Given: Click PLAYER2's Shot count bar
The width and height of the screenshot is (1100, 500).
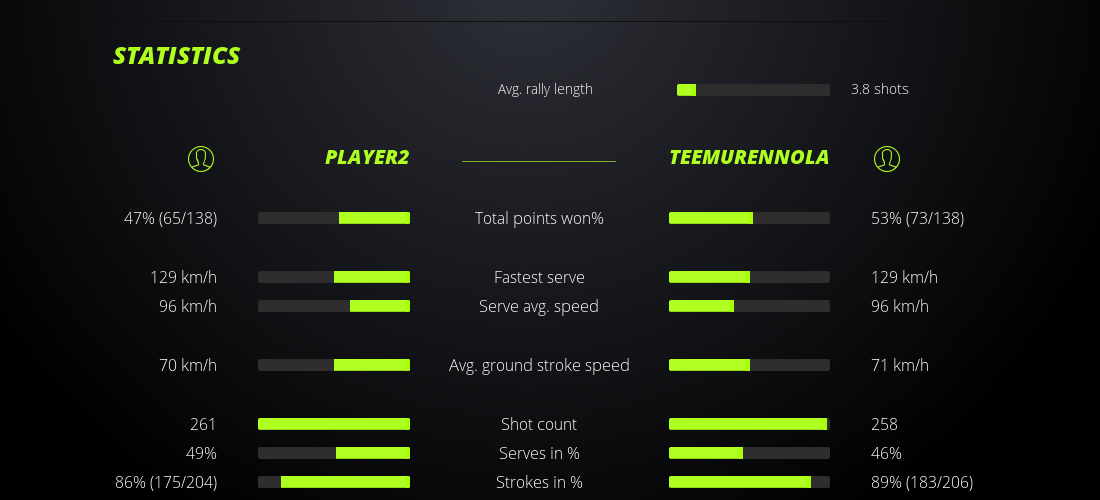Looking at the screenshot, I should (x=334, y=424).
